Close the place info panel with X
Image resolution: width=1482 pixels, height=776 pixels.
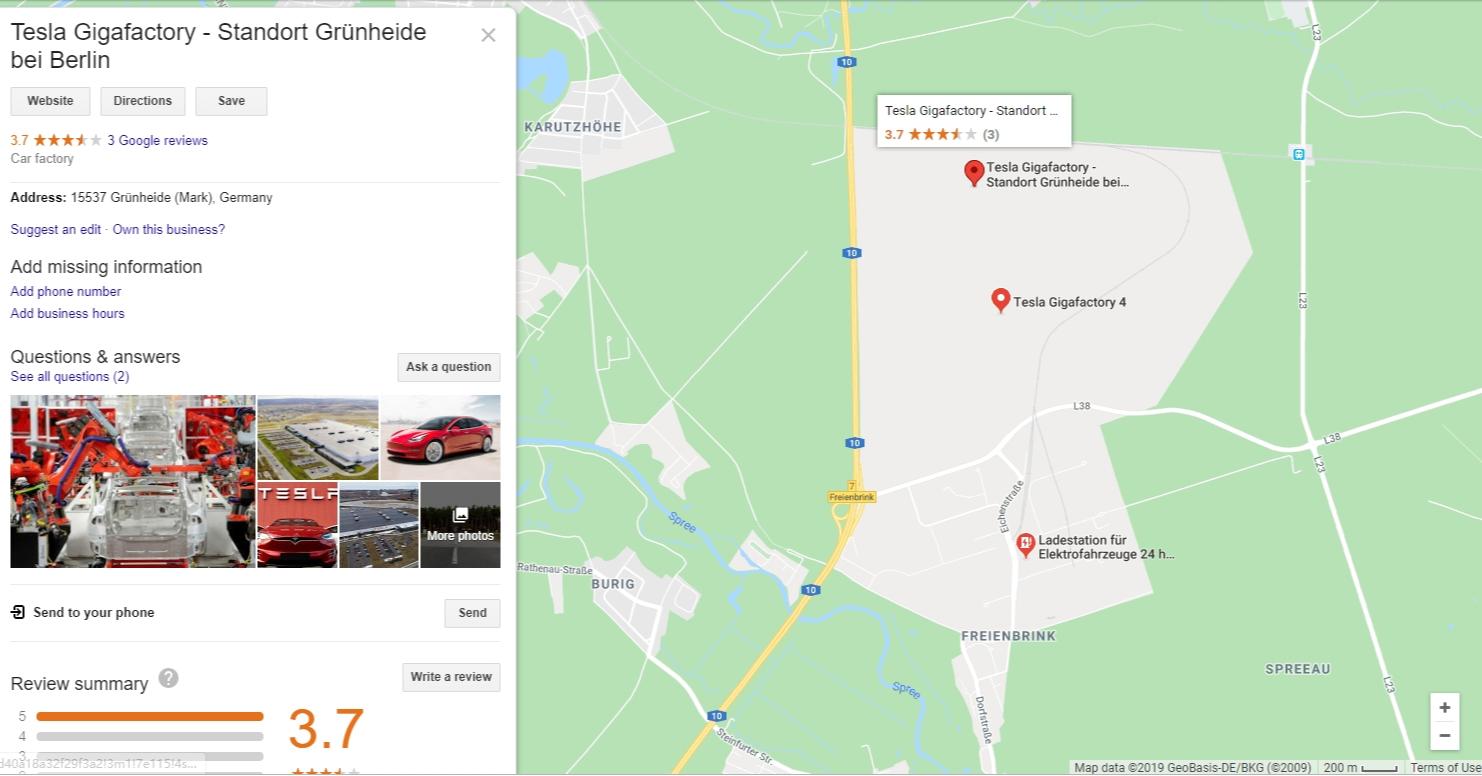(x=488, y=35)
